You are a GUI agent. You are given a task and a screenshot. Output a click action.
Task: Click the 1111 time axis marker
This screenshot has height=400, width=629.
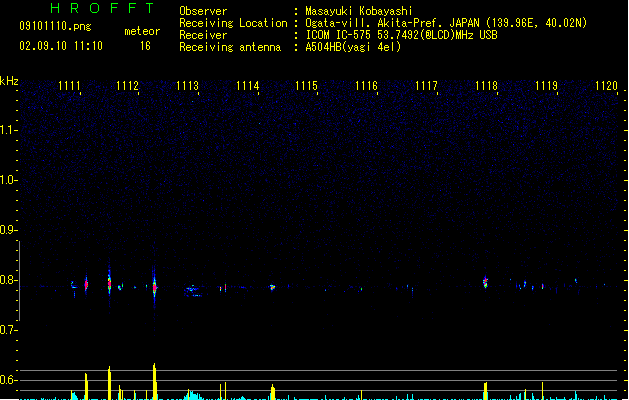coord(69,86)
